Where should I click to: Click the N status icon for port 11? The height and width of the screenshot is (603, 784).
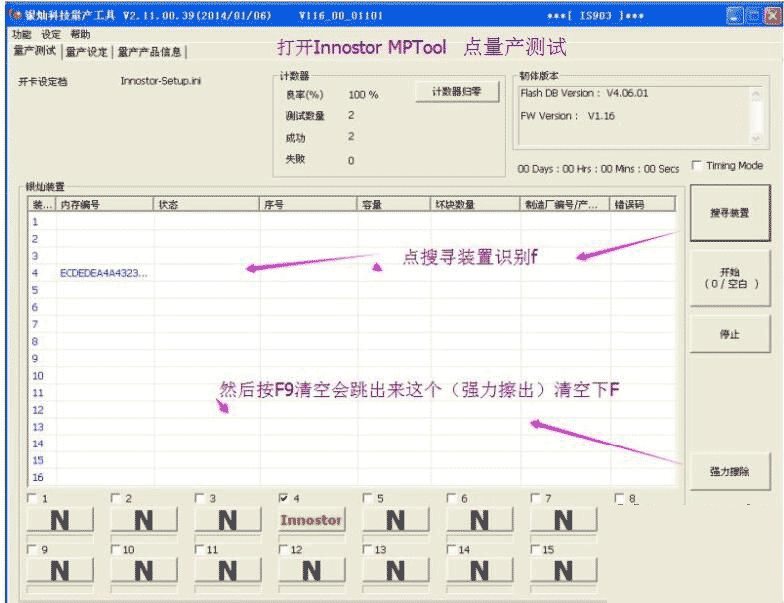(228, 570)
